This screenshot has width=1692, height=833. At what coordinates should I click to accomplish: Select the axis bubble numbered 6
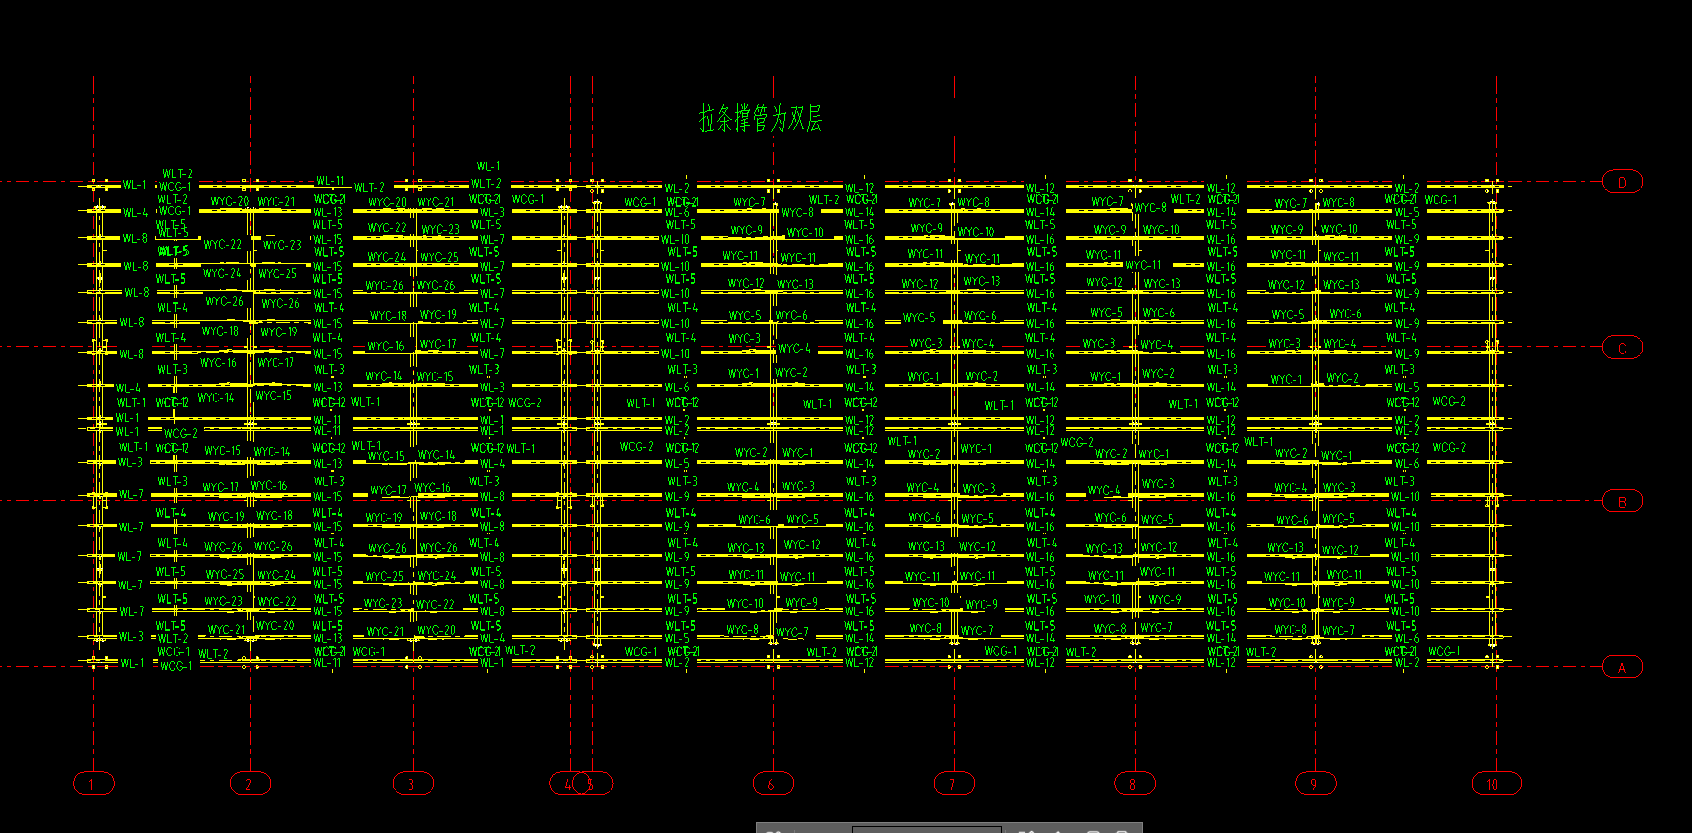772,784
